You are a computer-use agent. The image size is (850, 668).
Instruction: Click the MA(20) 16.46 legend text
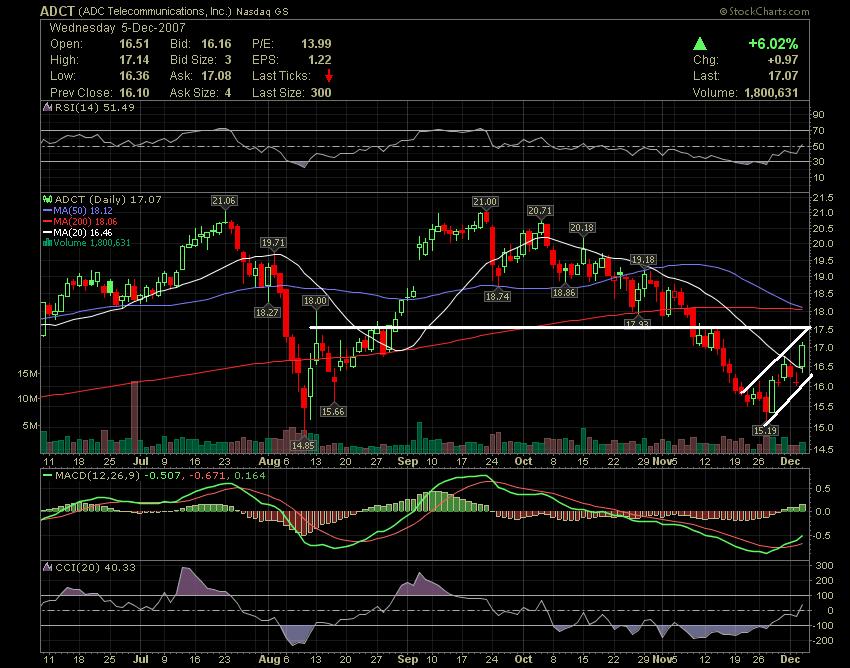coord(82,232)
